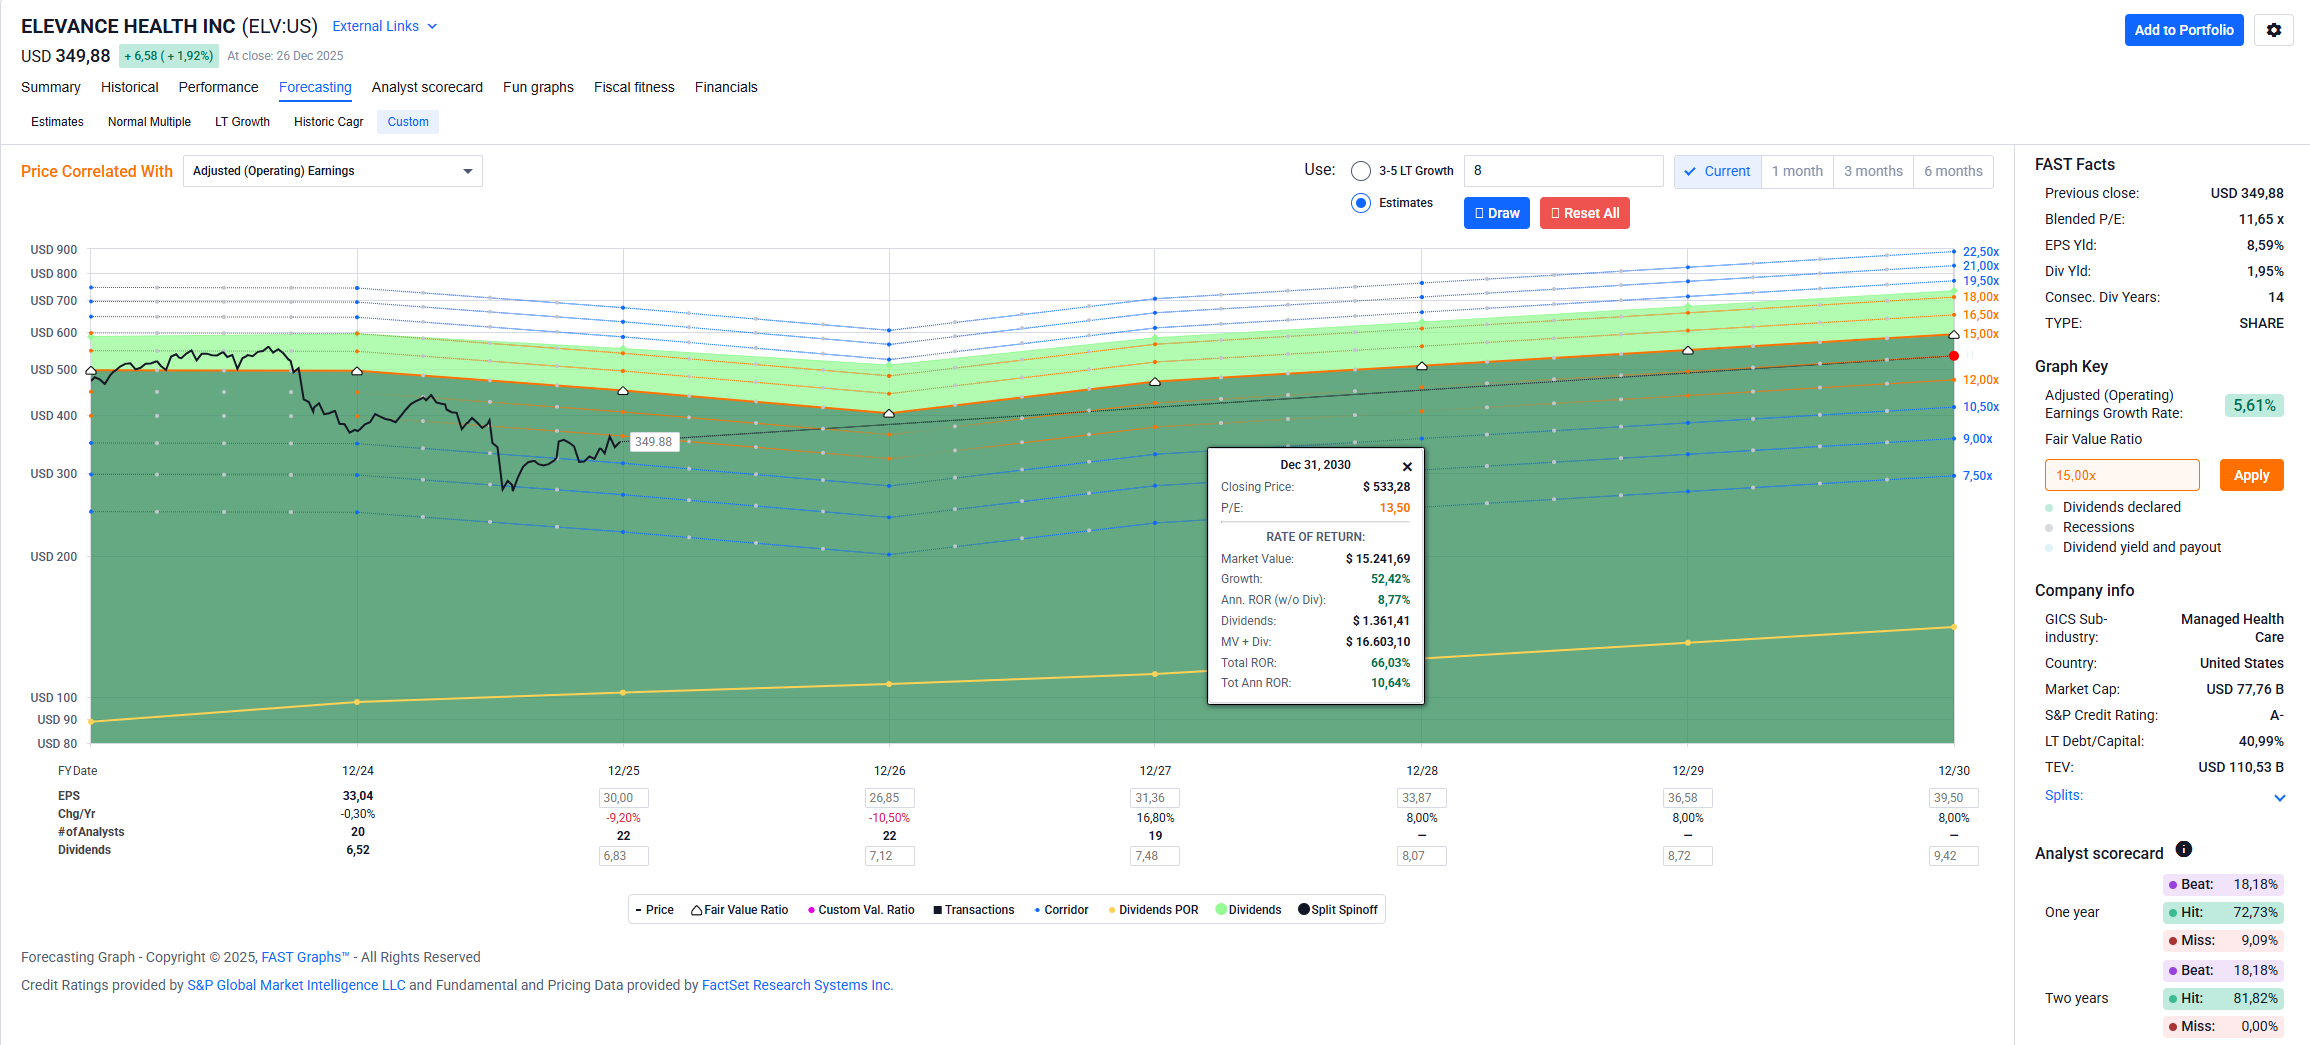Click the Analyst scorecard info icon
The image size is (2310, 1045).
(2184, 849)
